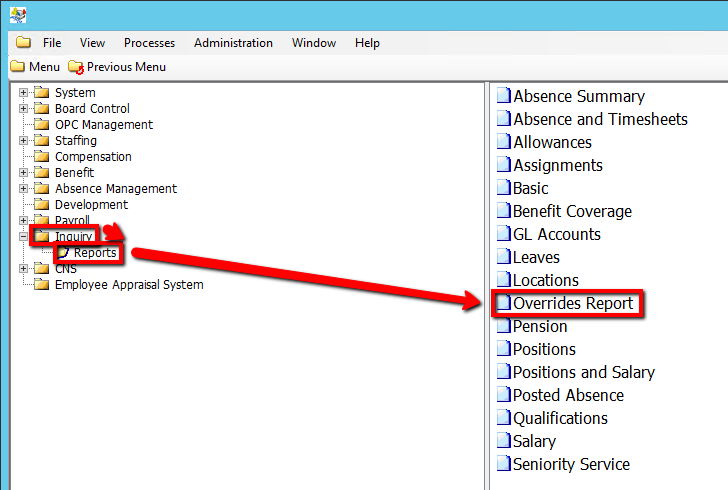Click the GL Accounts document icon
Image resolution: width=728 pixels, height=490 pixels.
point(504,235)
